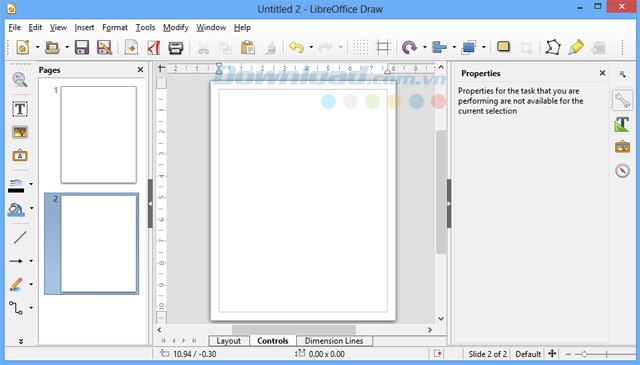Open the File menu
The width and height of the screenshot is (640, 365).
pos(14,27)
